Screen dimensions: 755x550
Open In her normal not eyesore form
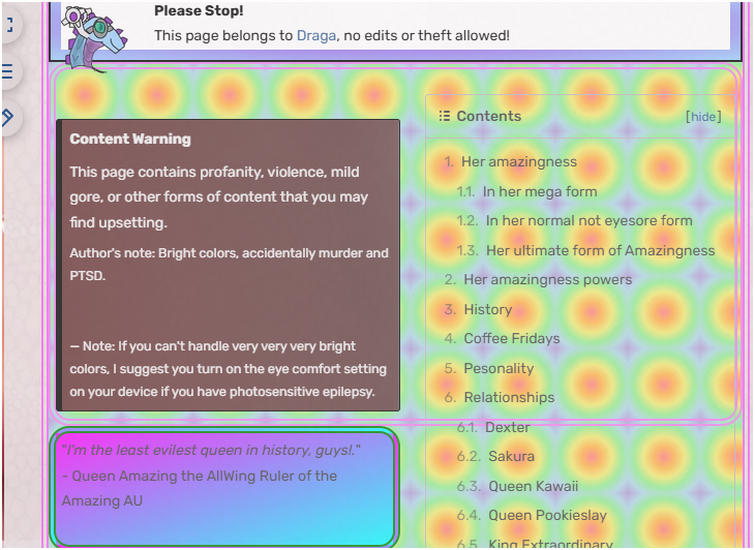(x=589, y=221)
